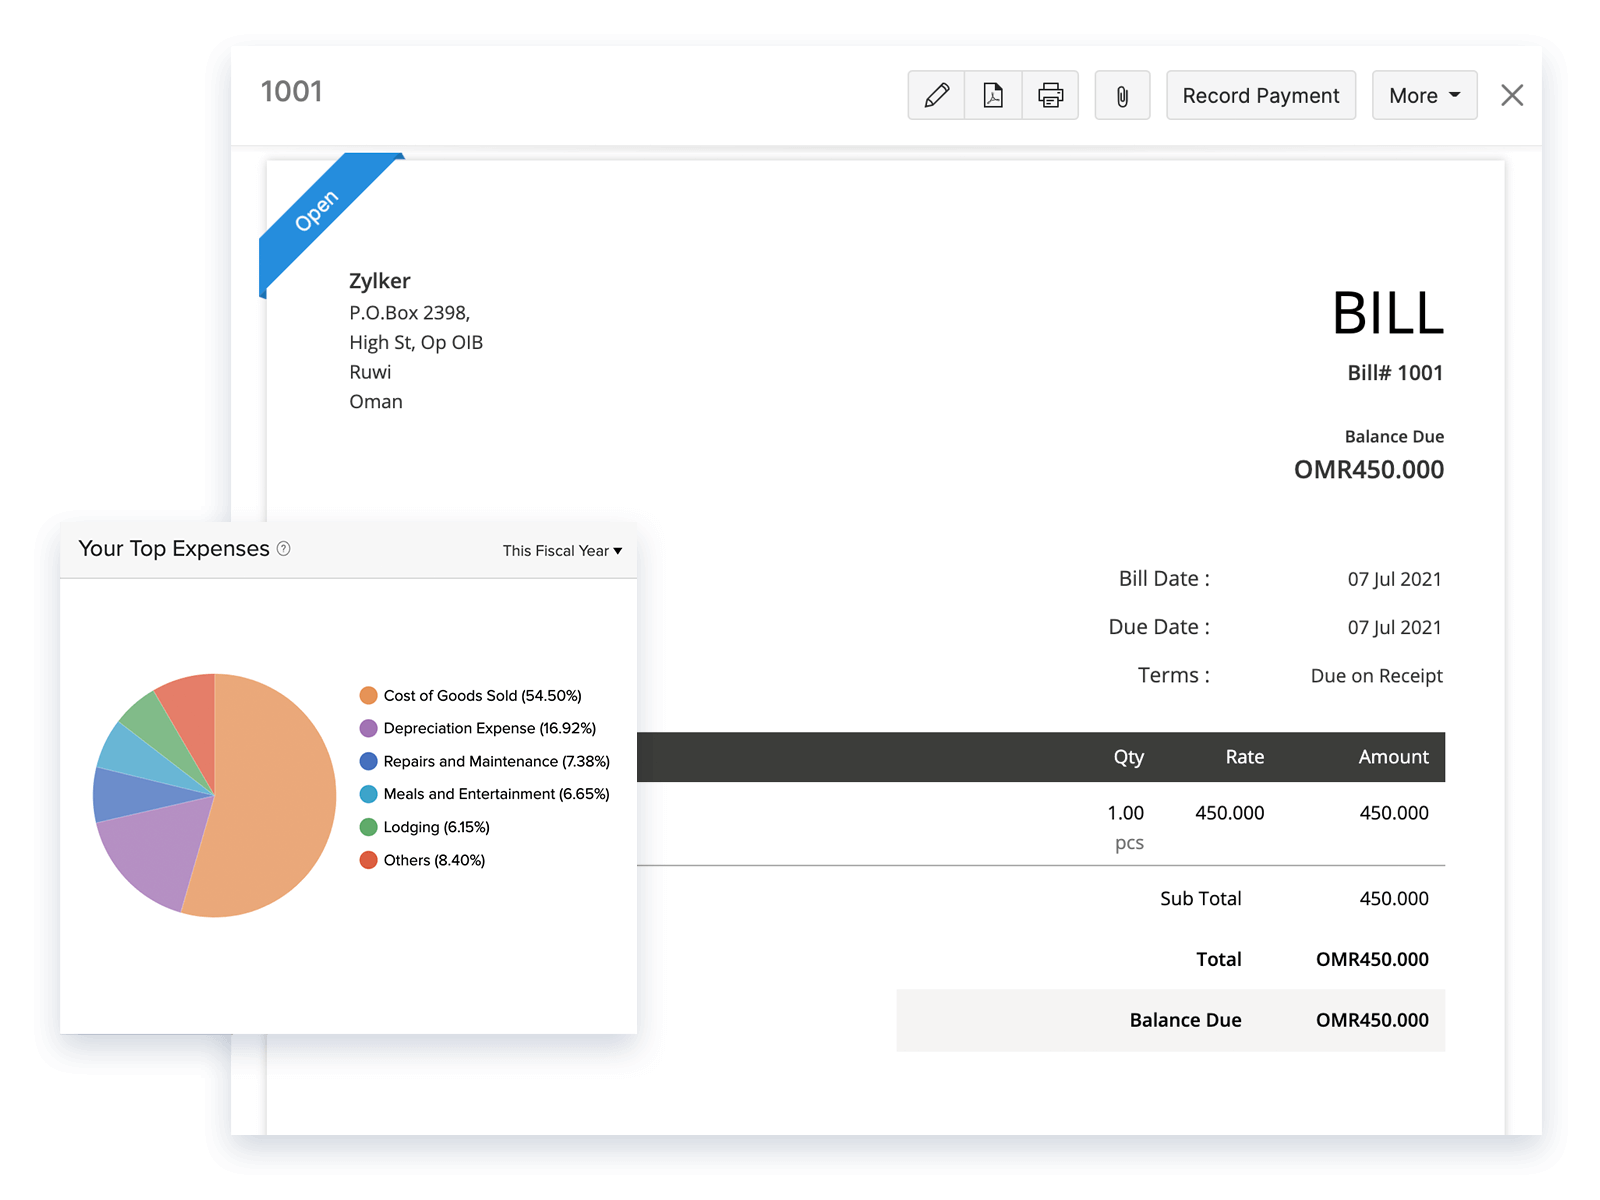The image size is (1600, 1200).
Task: Click the Record Payment button
Action: pos(1260,95)
